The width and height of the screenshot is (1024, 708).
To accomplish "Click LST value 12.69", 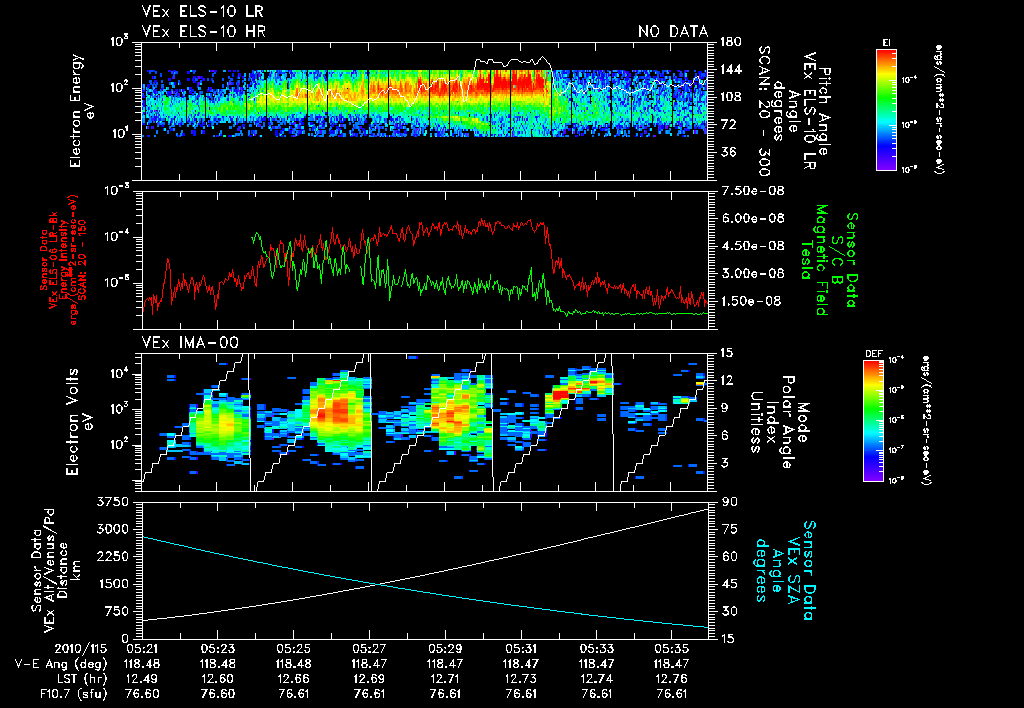I will 370,679.
